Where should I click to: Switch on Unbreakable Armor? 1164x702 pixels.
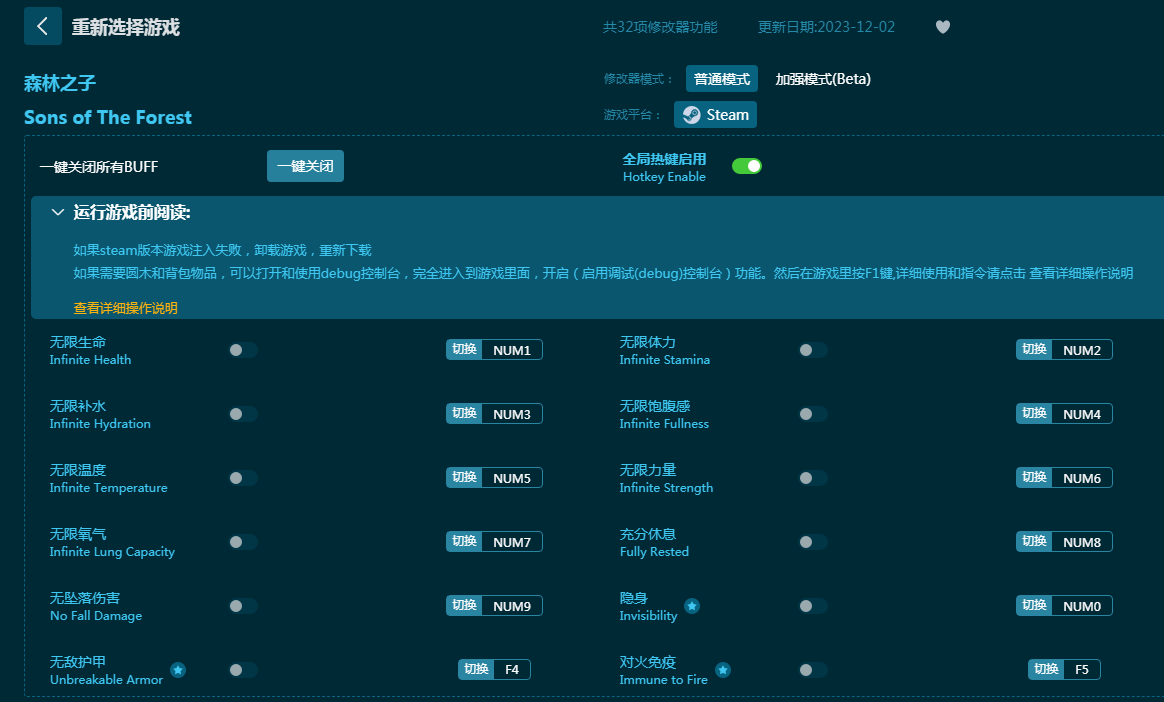pyautogui.click(x=243, y=670)
